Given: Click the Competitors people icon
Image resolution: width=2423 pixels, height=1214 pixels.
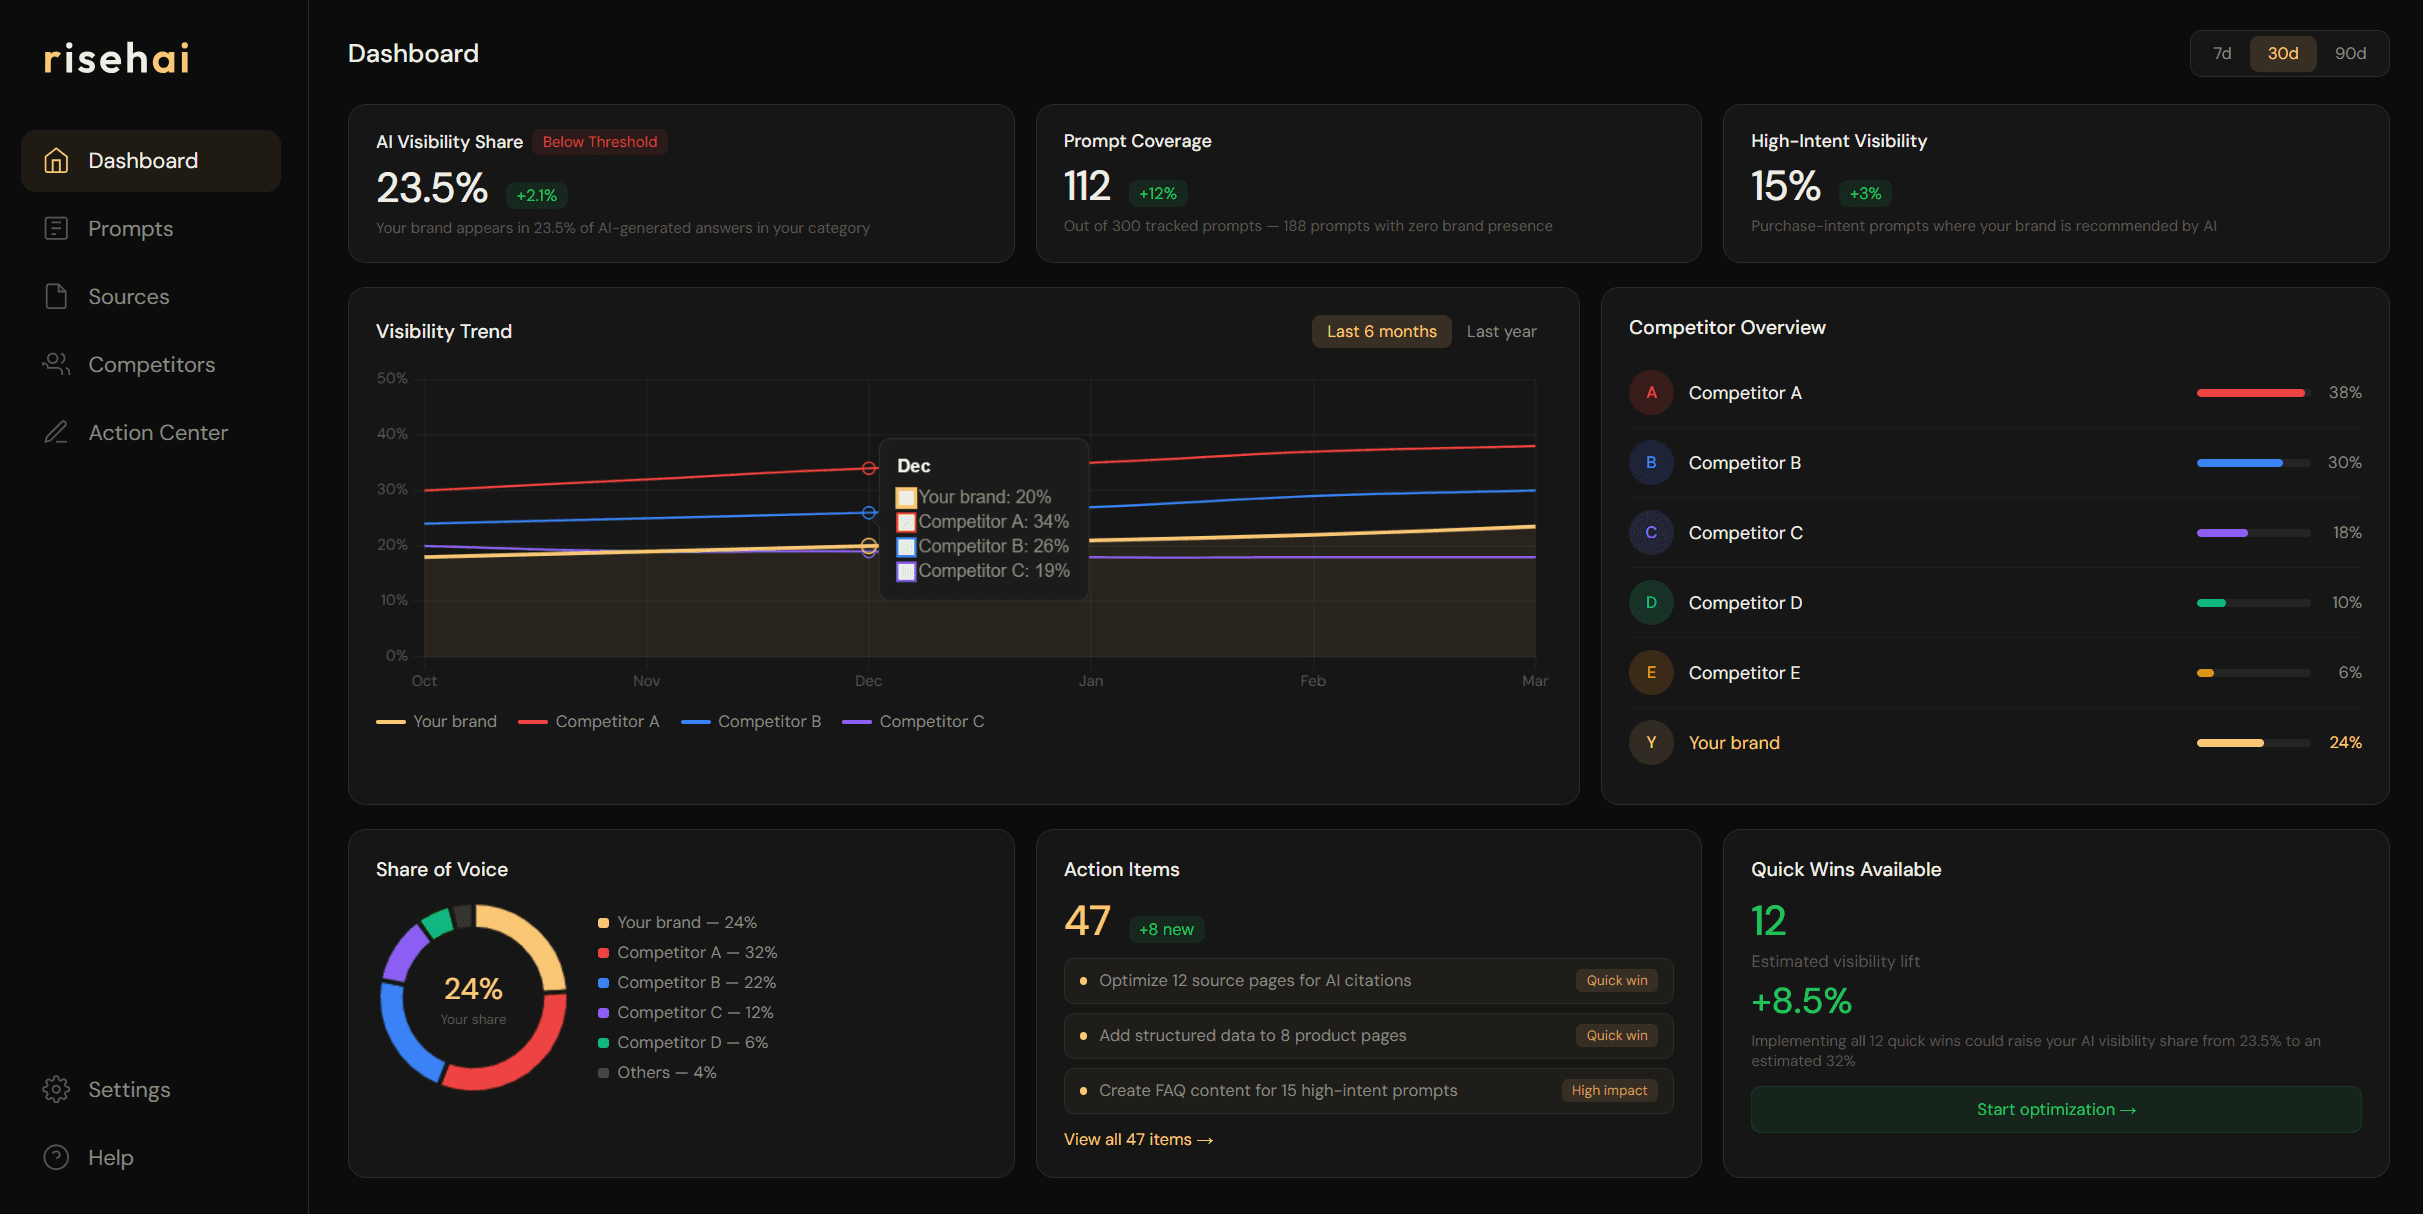Looking at the screenshot, I should click(x=56, y=365).
